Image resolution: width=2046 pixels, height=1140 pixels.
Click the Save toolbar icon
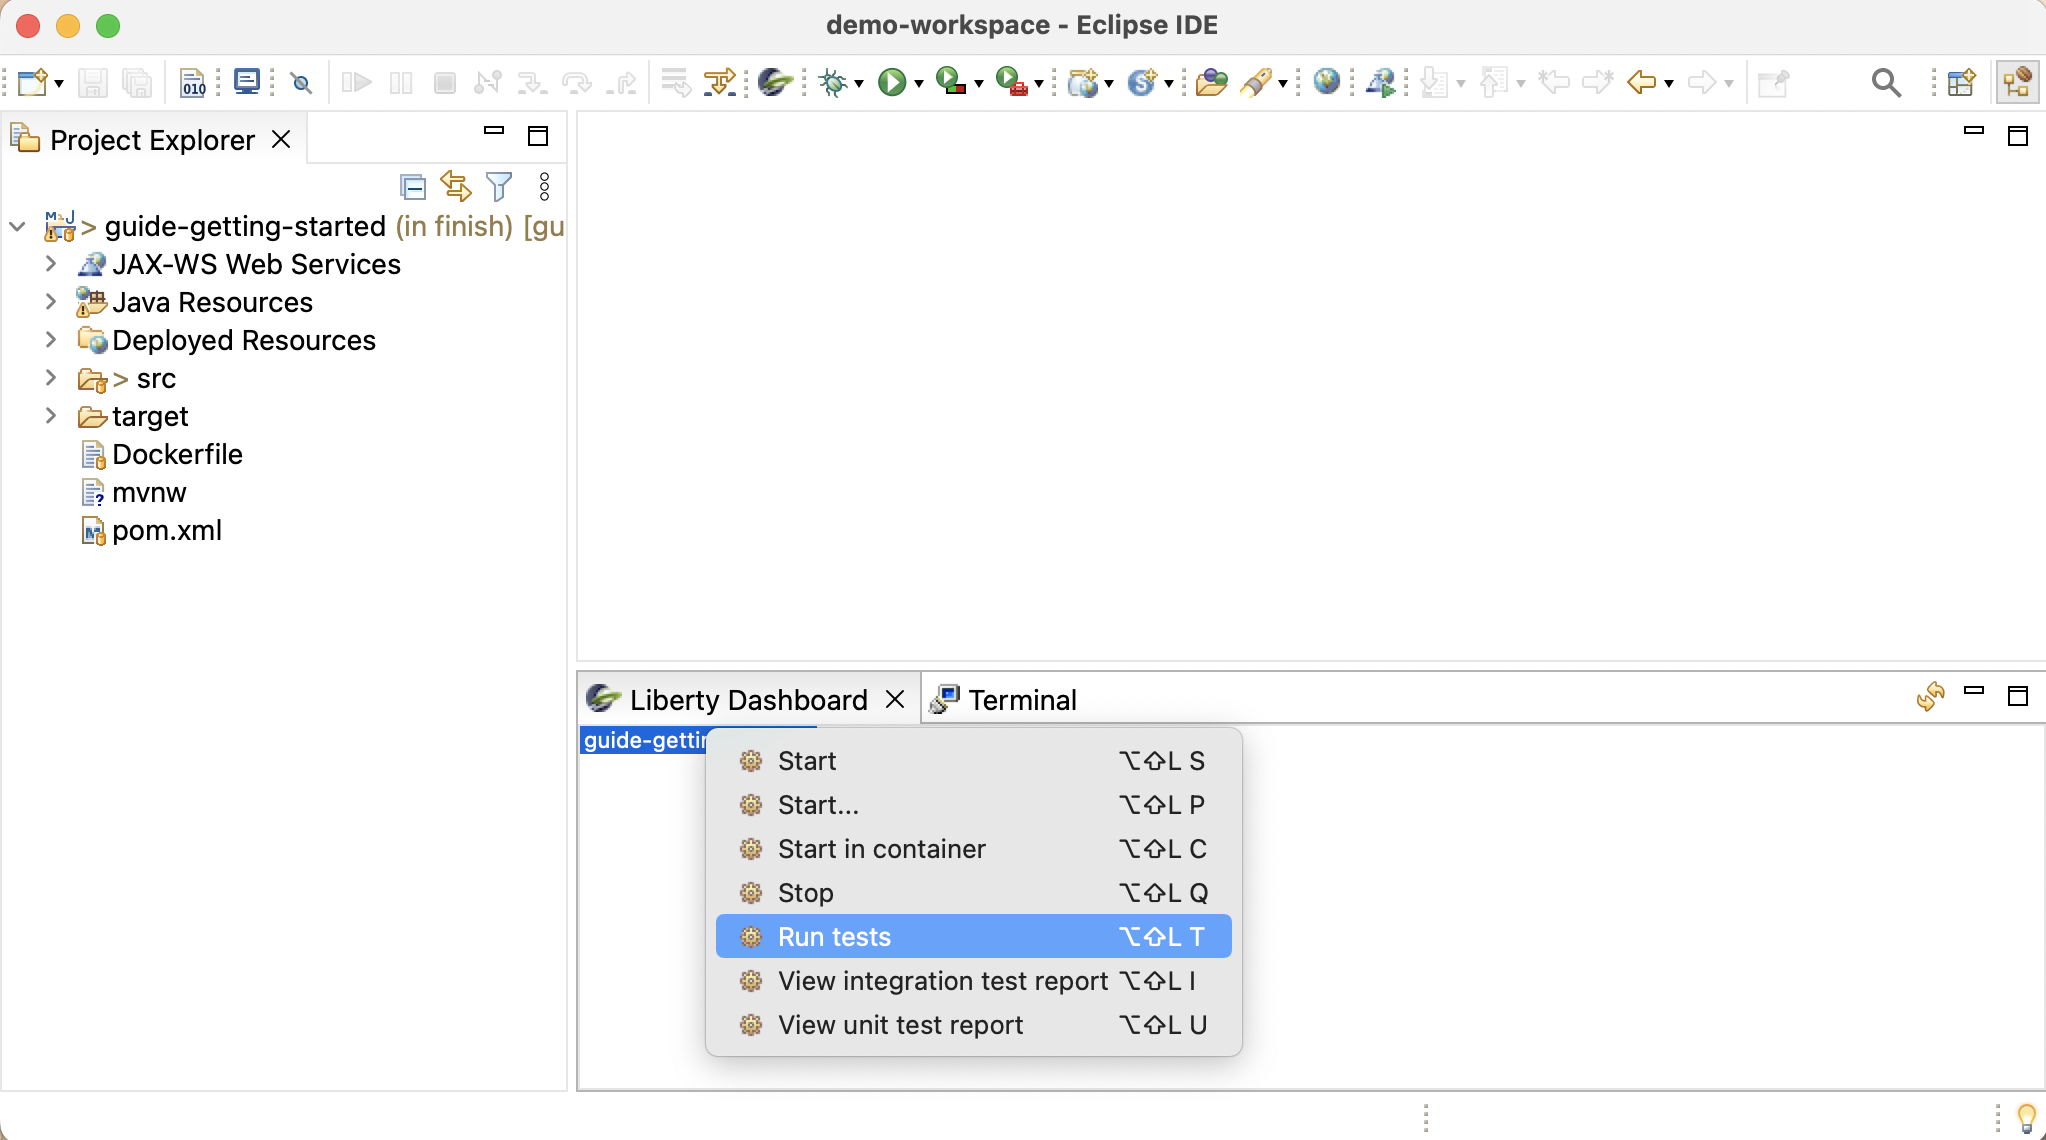click(x=92, y=82)
